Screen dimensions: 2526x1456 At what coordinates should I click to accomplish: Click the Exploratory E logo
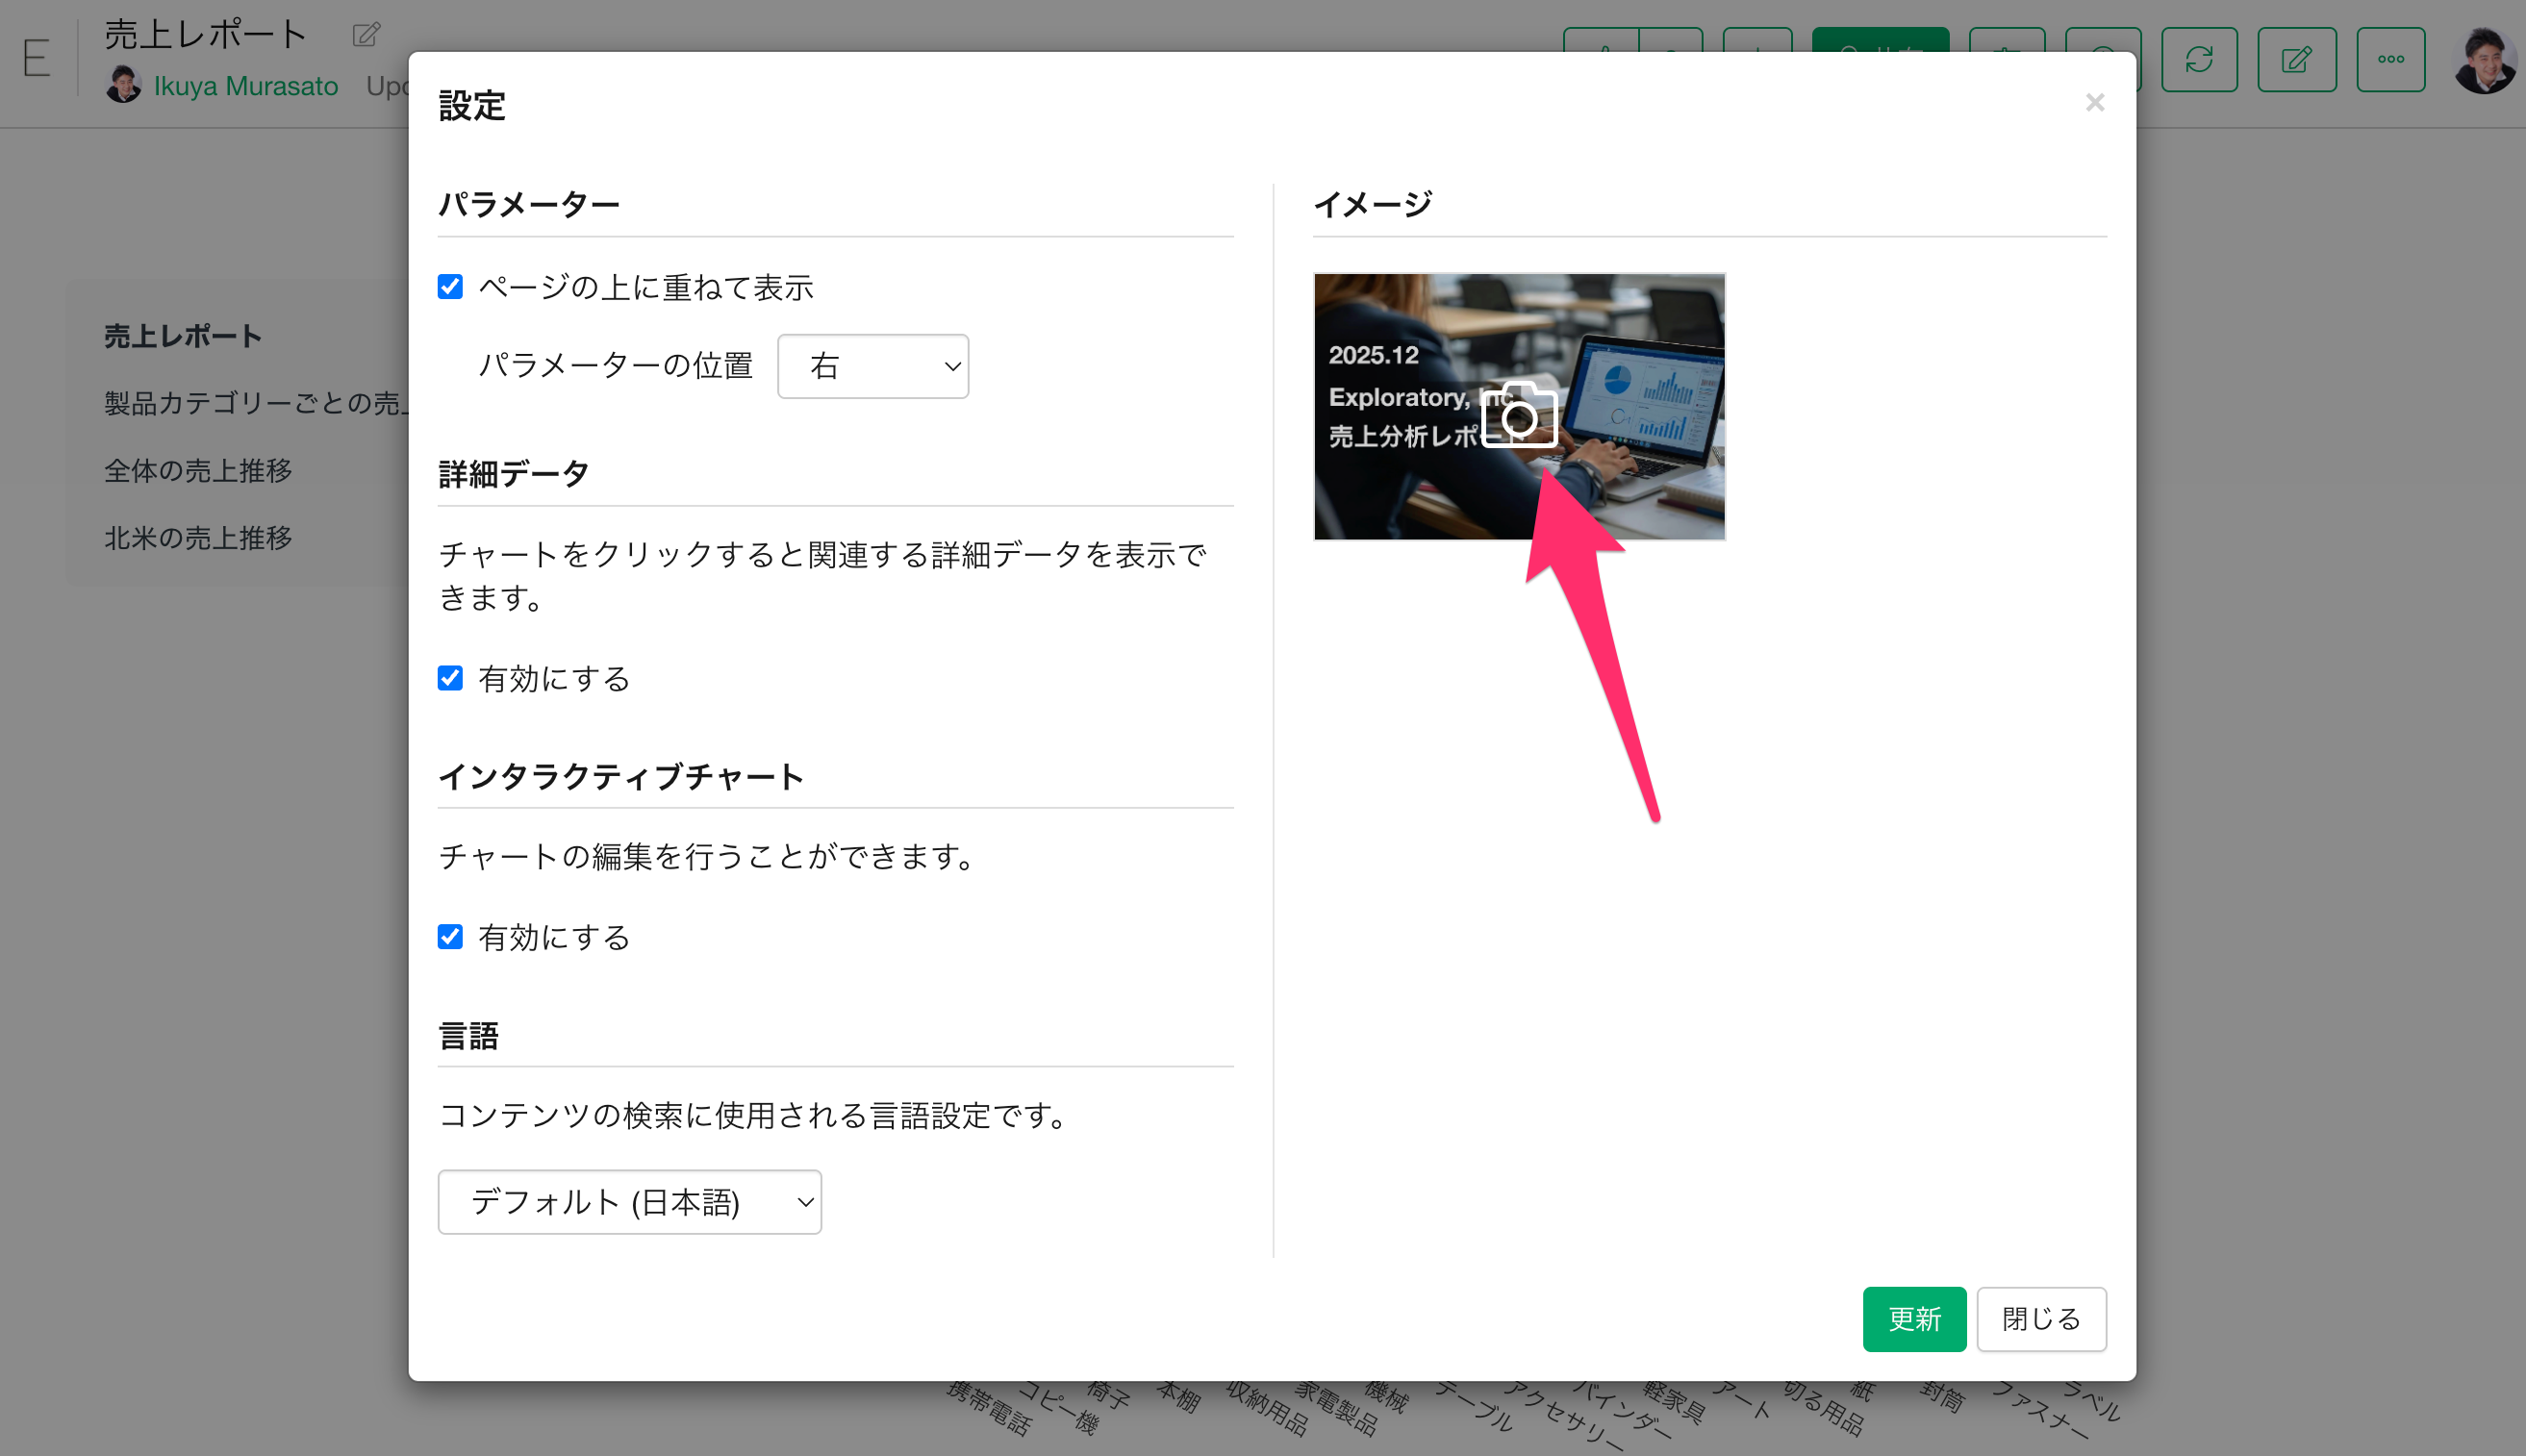pos(37,58)
